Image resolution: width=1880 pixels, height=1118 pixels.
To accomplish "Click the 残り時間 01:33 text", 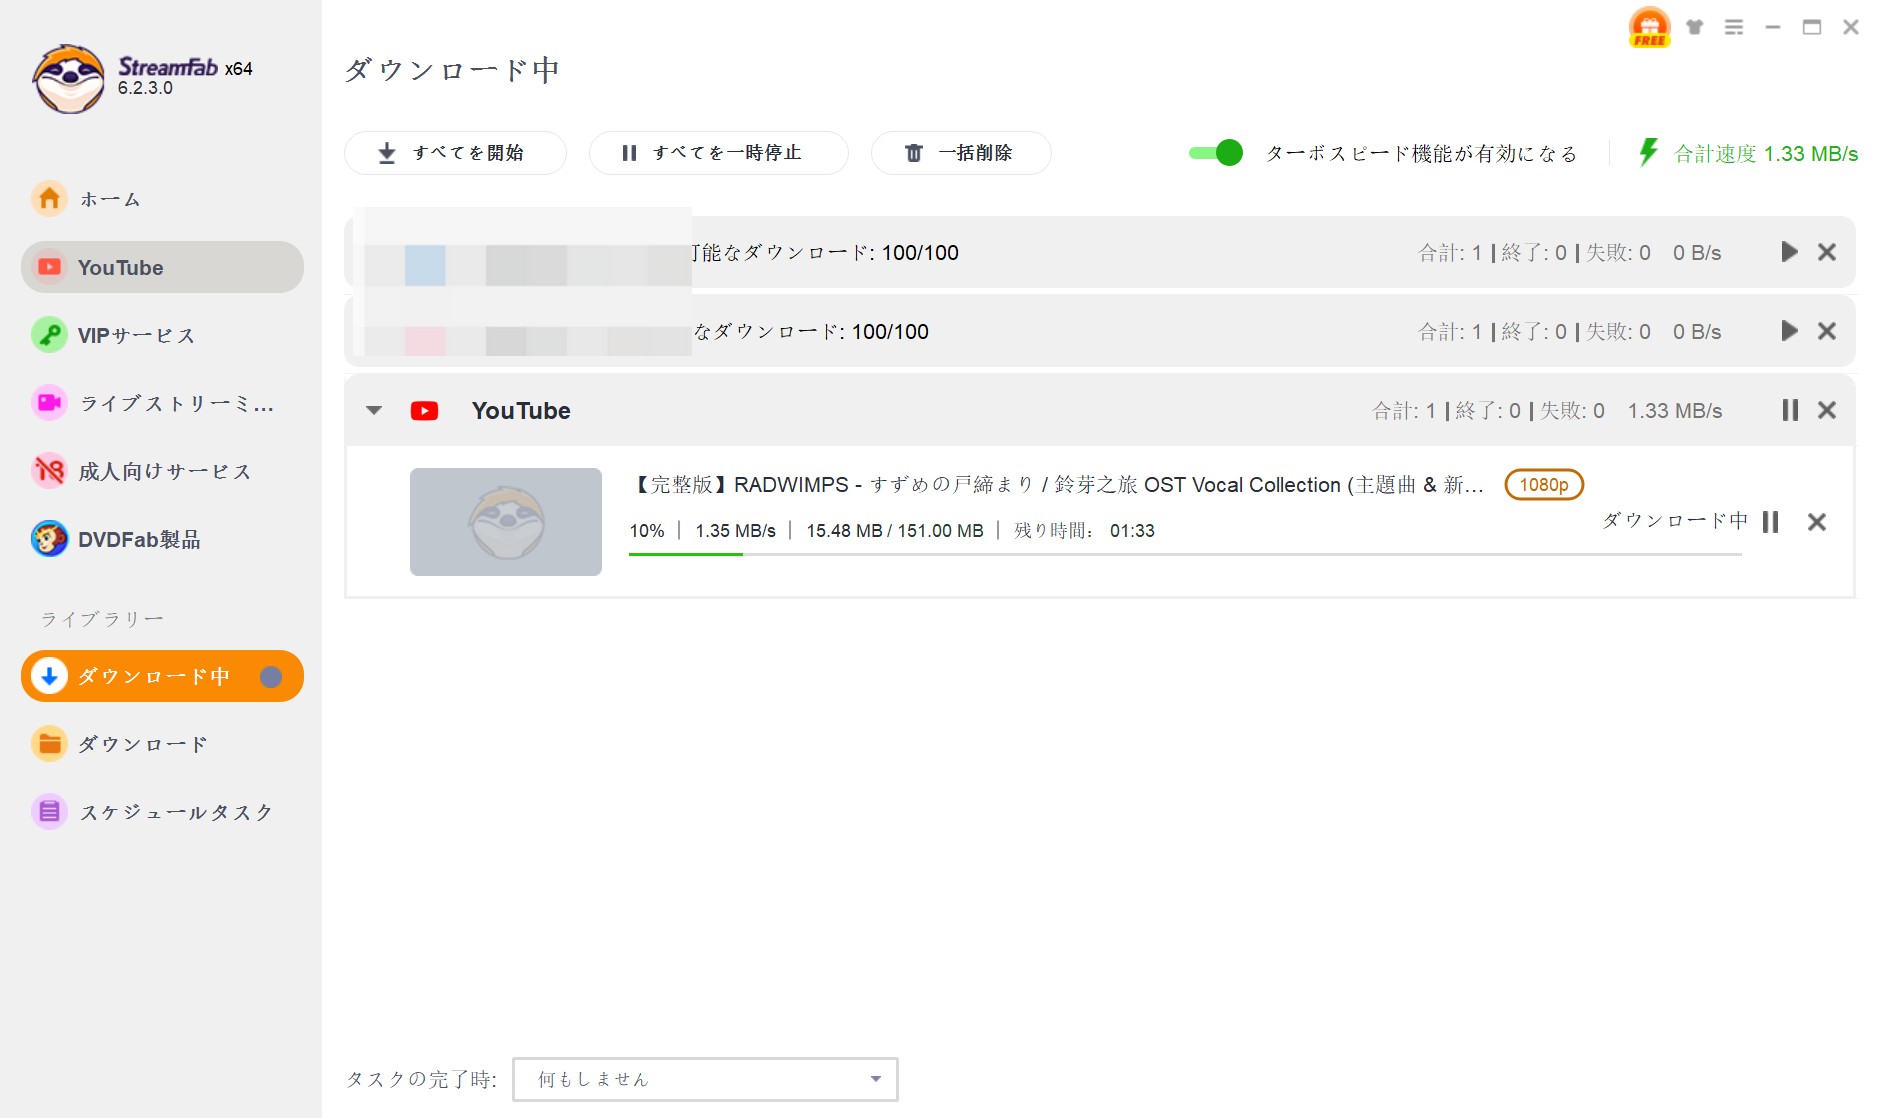I will (1084, 531).
